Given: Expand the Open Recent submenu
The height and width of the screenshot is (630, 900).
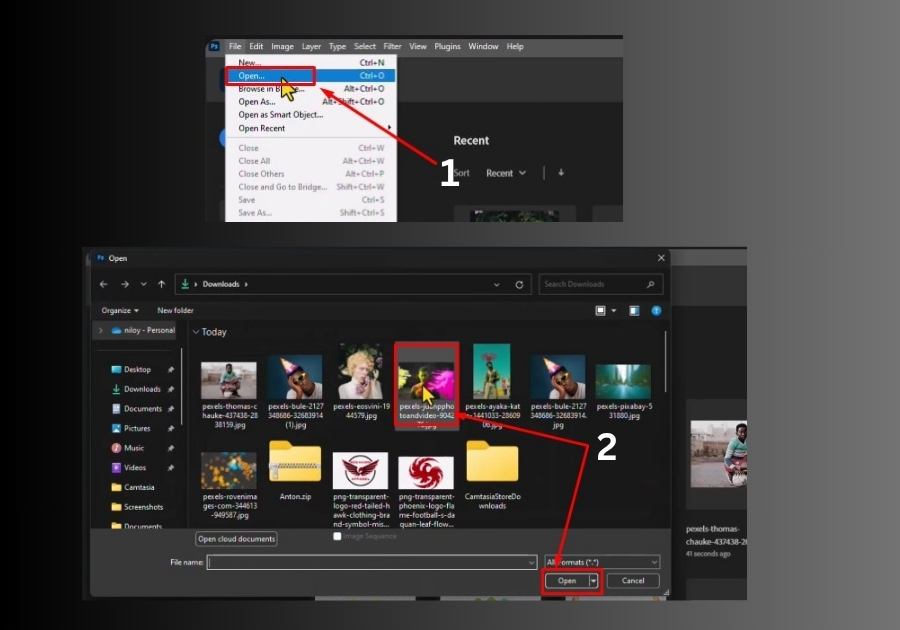Looking at the screenshot, I should coord(311,129).
